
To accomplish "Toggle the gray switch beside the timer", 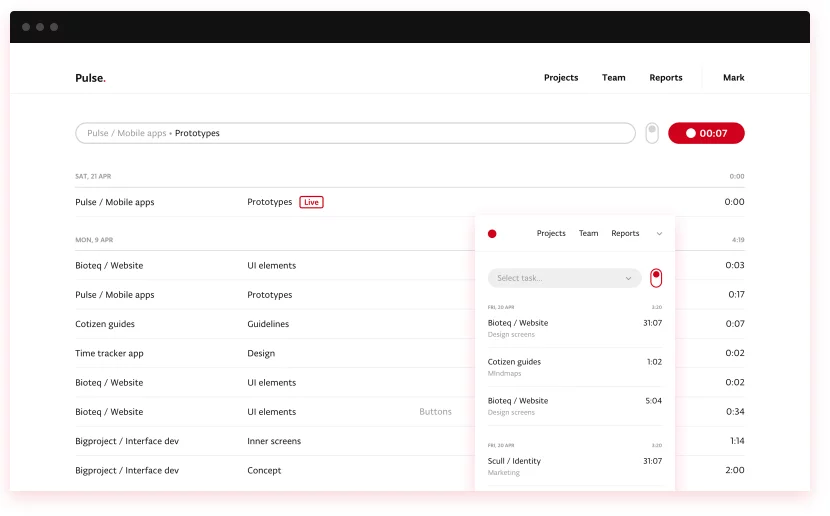I will pos(652,133).
